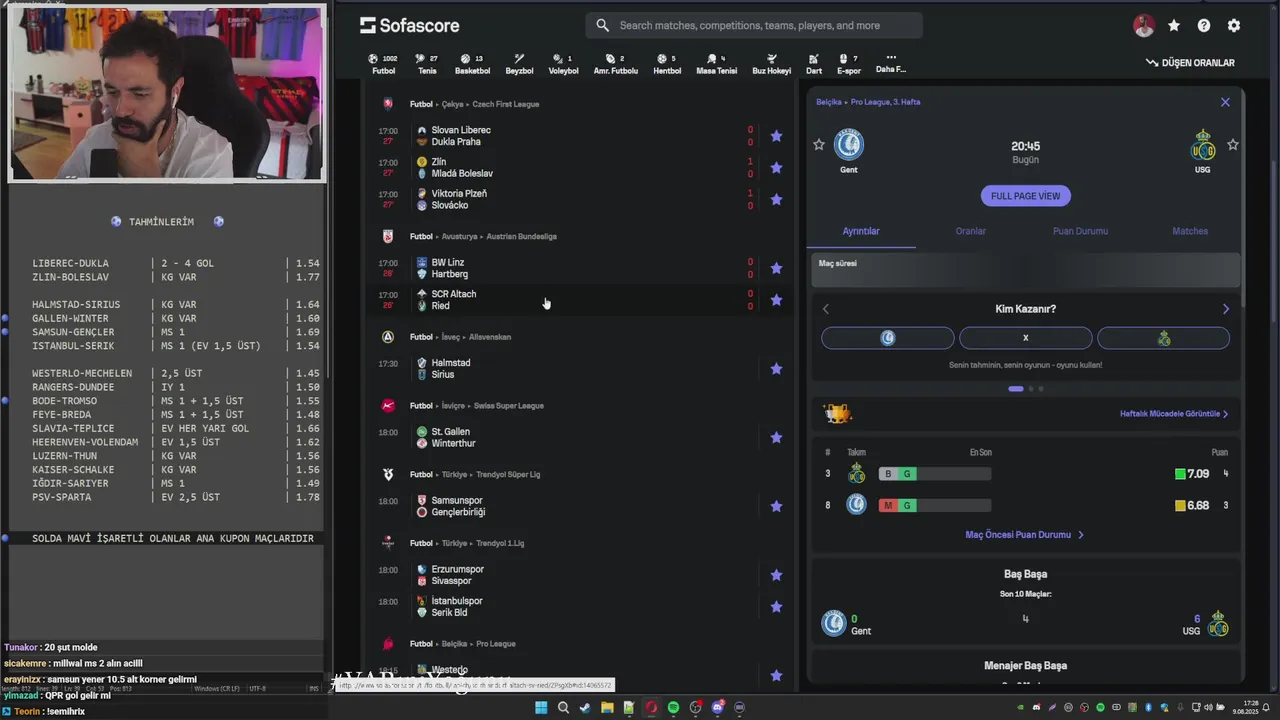The image size is (1280, 720).
Task: Click the carousel page indicator dots
Action: click(1025, 389)
